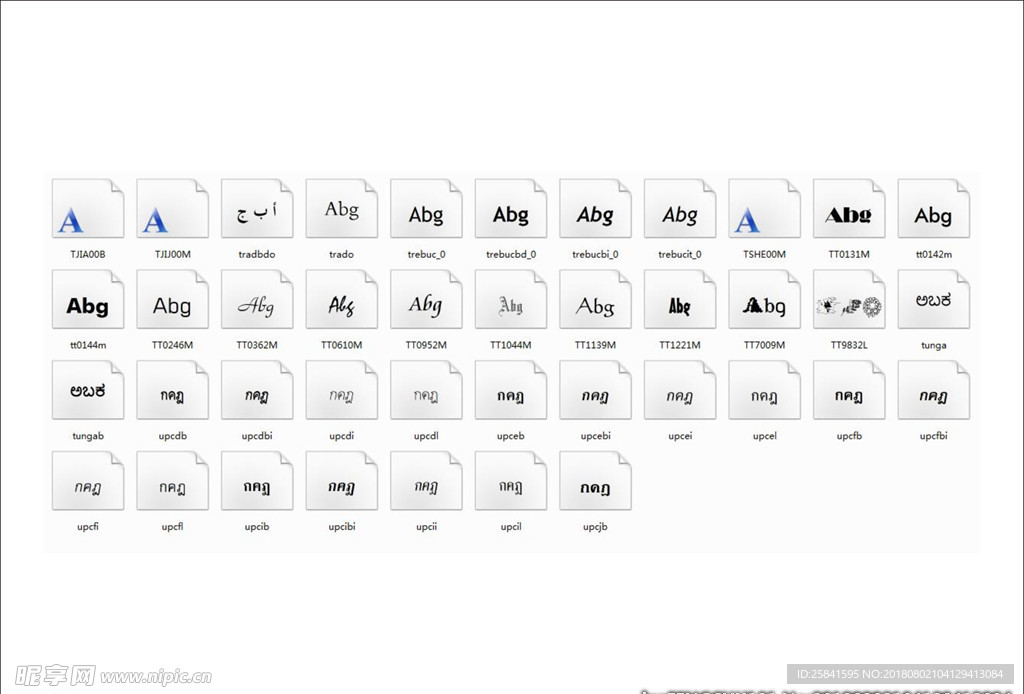Open the www.nipic.com watermark link

pos(157,677)
